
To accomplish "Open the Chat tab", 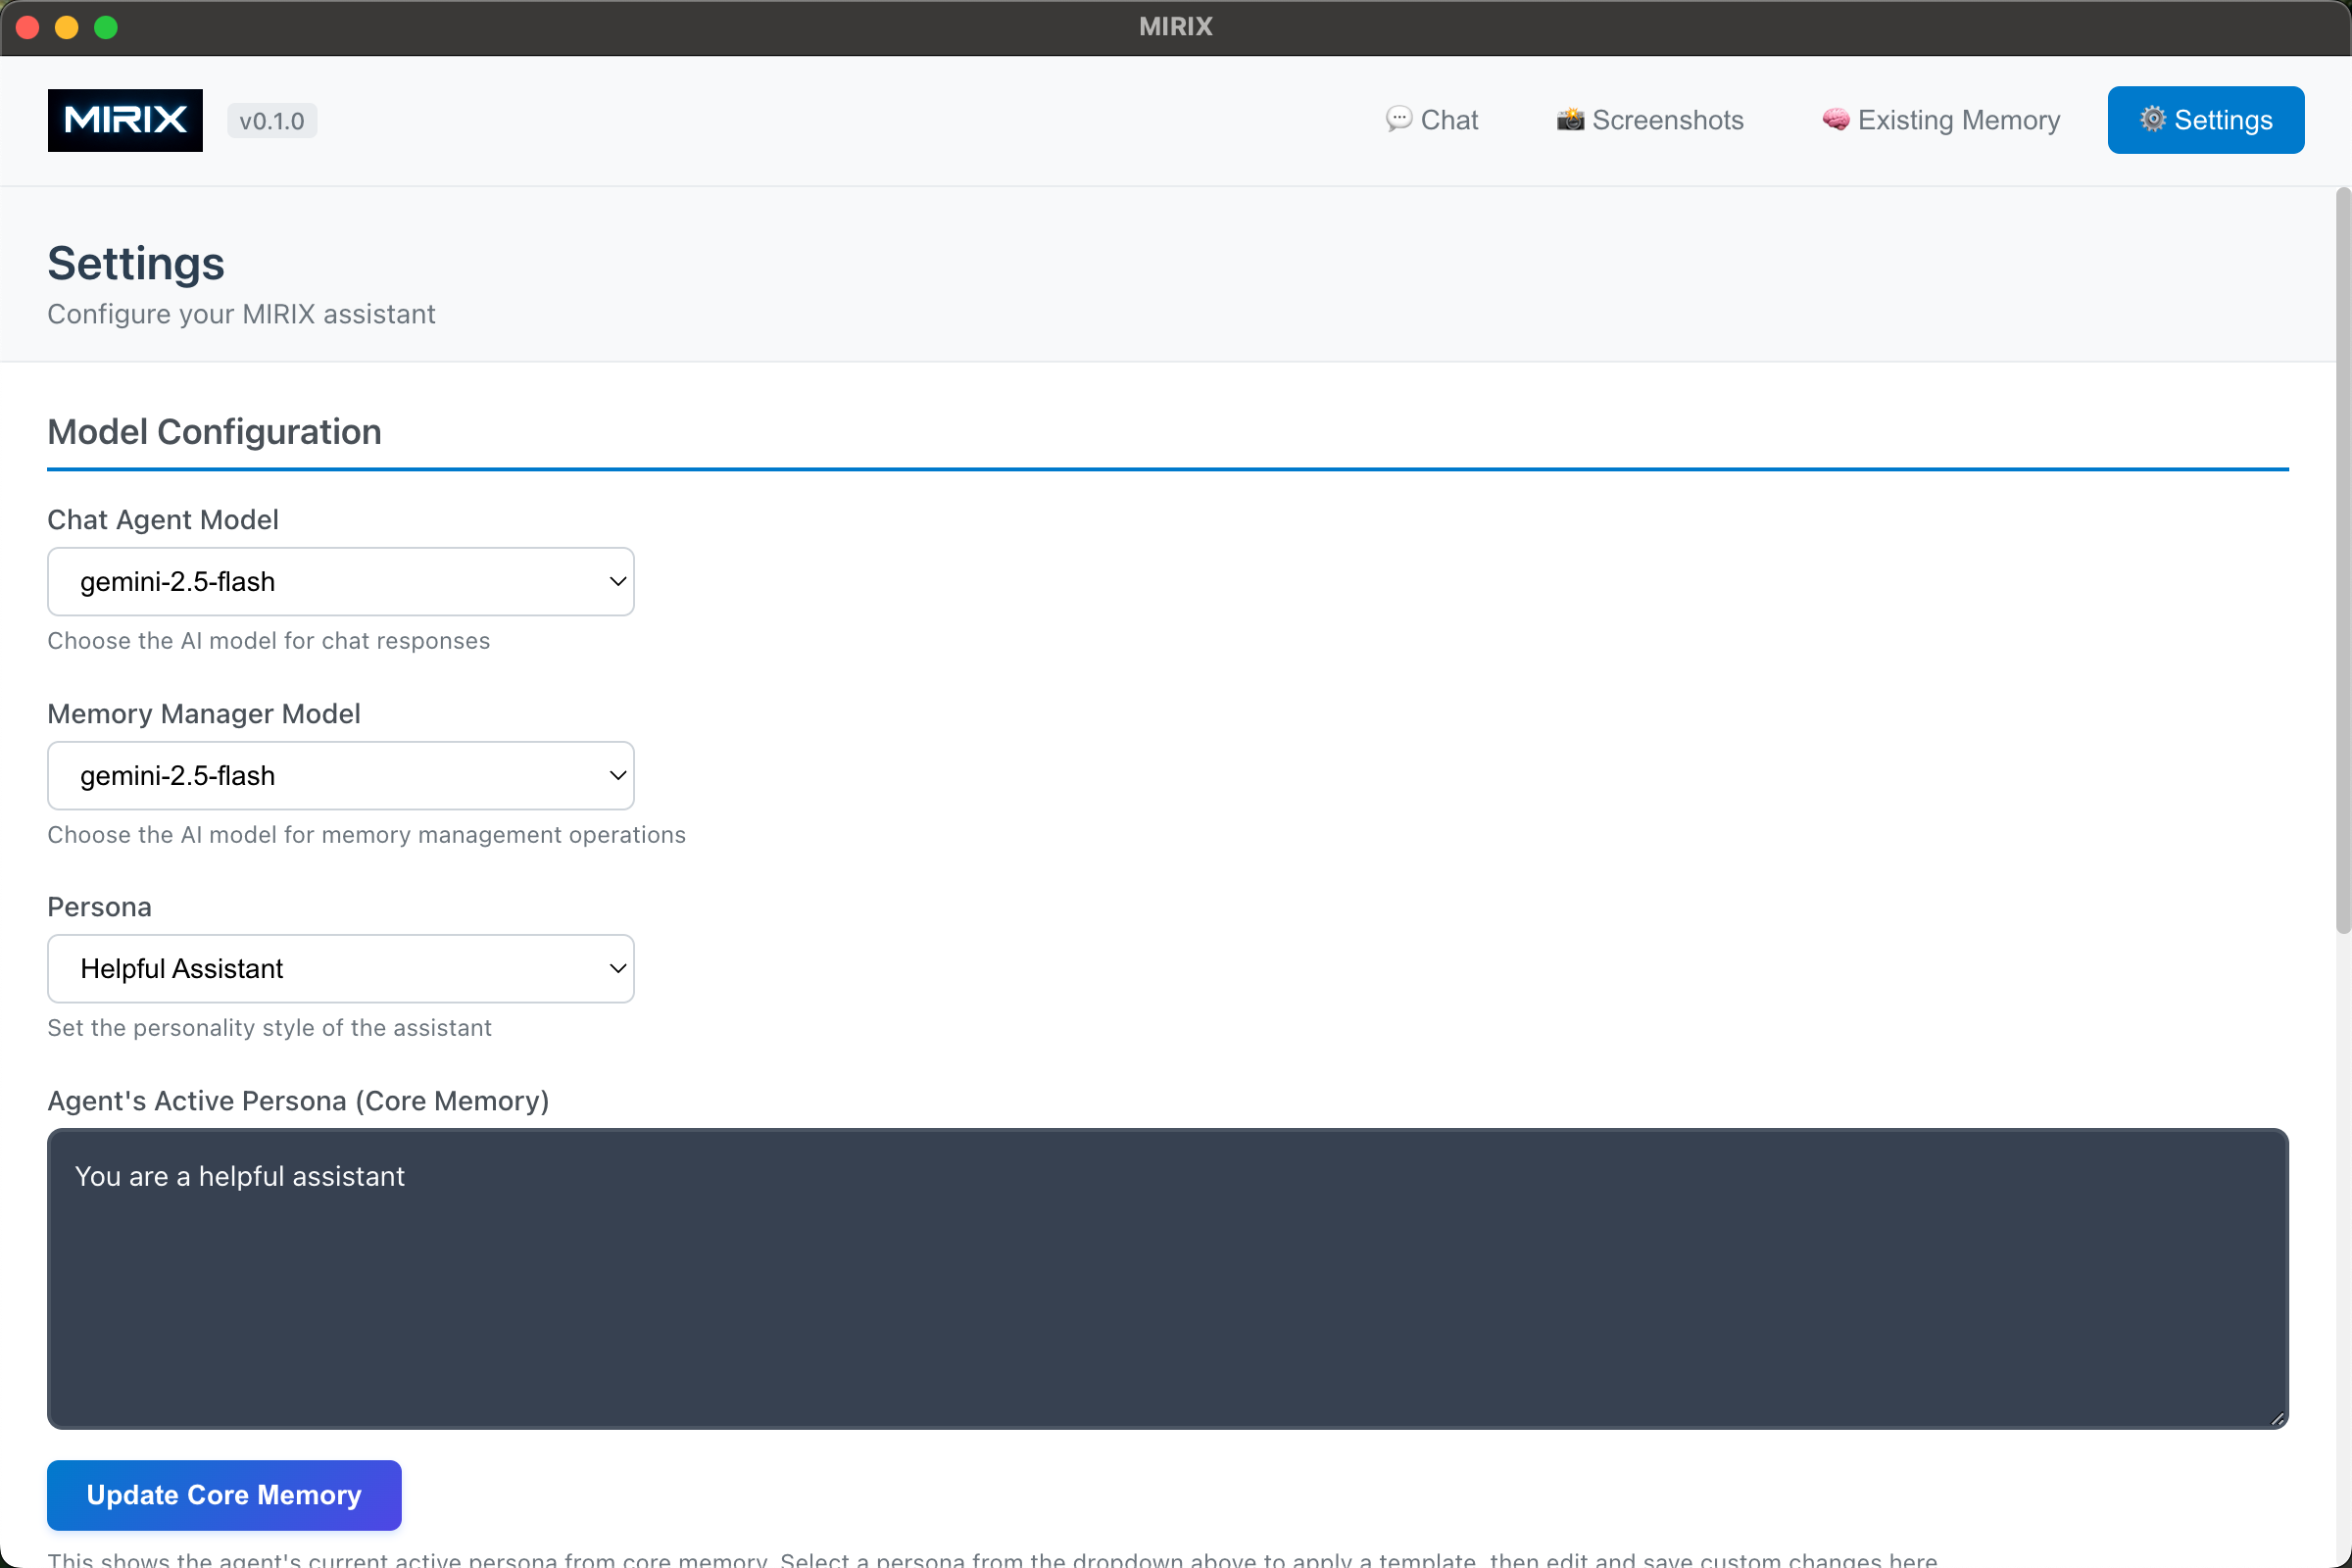I will [x=1431, y=120].
